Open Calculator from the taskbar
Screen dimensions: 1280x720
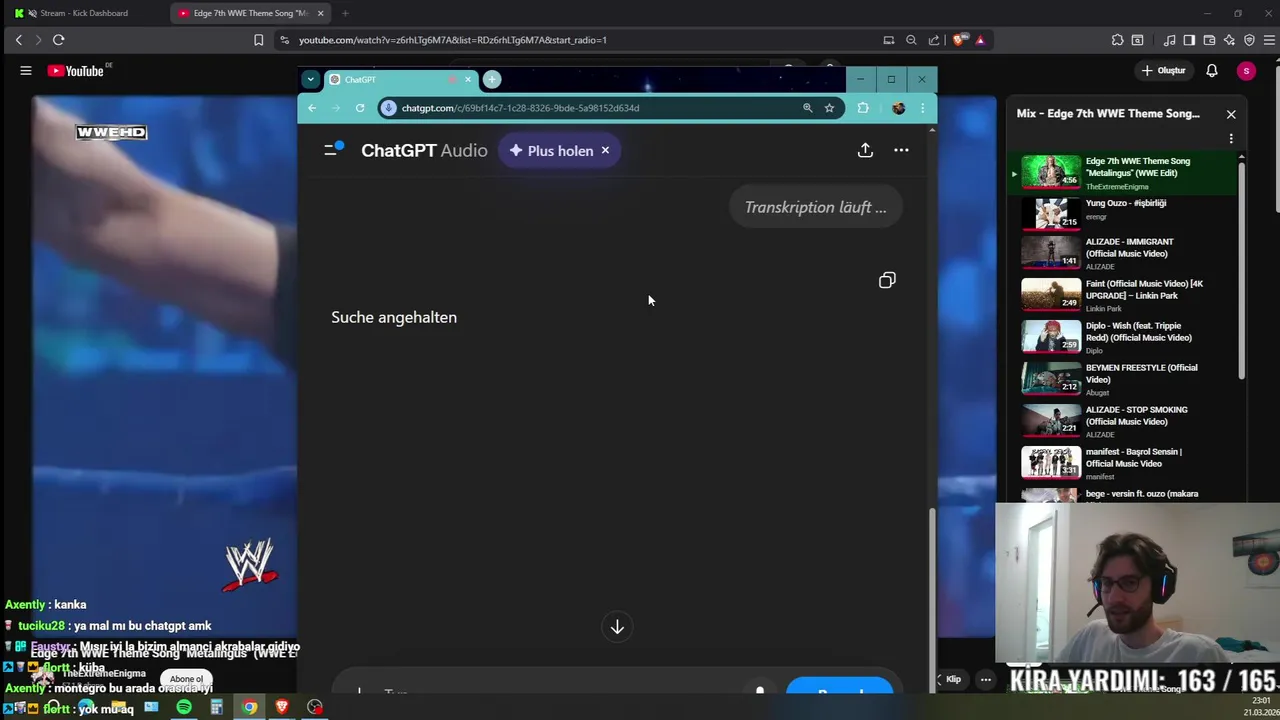click(216, 708)
